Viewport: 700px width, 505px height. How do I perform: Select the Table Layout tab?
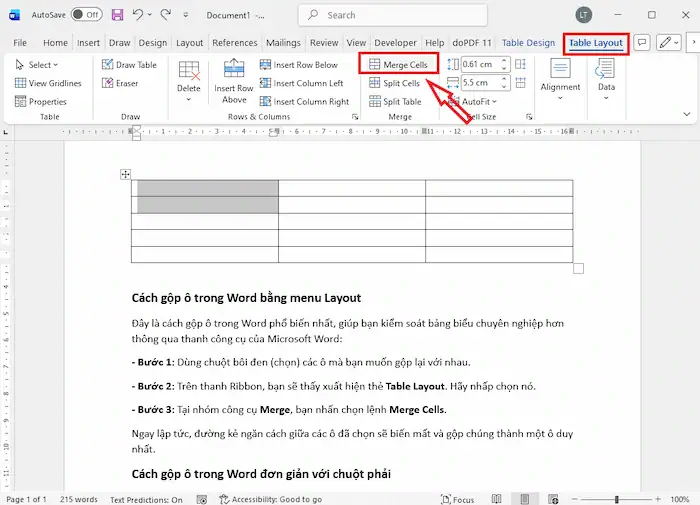coord(596,43)
